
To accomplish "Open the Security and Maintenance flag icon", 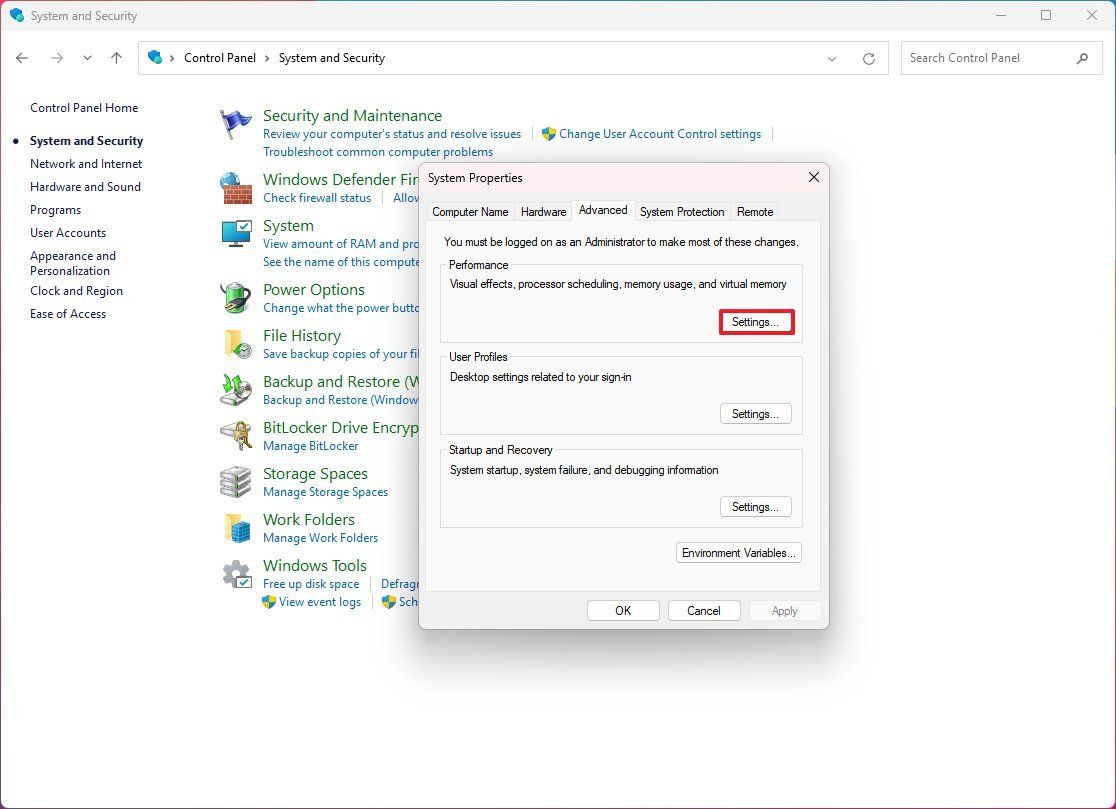I will 234,122.
